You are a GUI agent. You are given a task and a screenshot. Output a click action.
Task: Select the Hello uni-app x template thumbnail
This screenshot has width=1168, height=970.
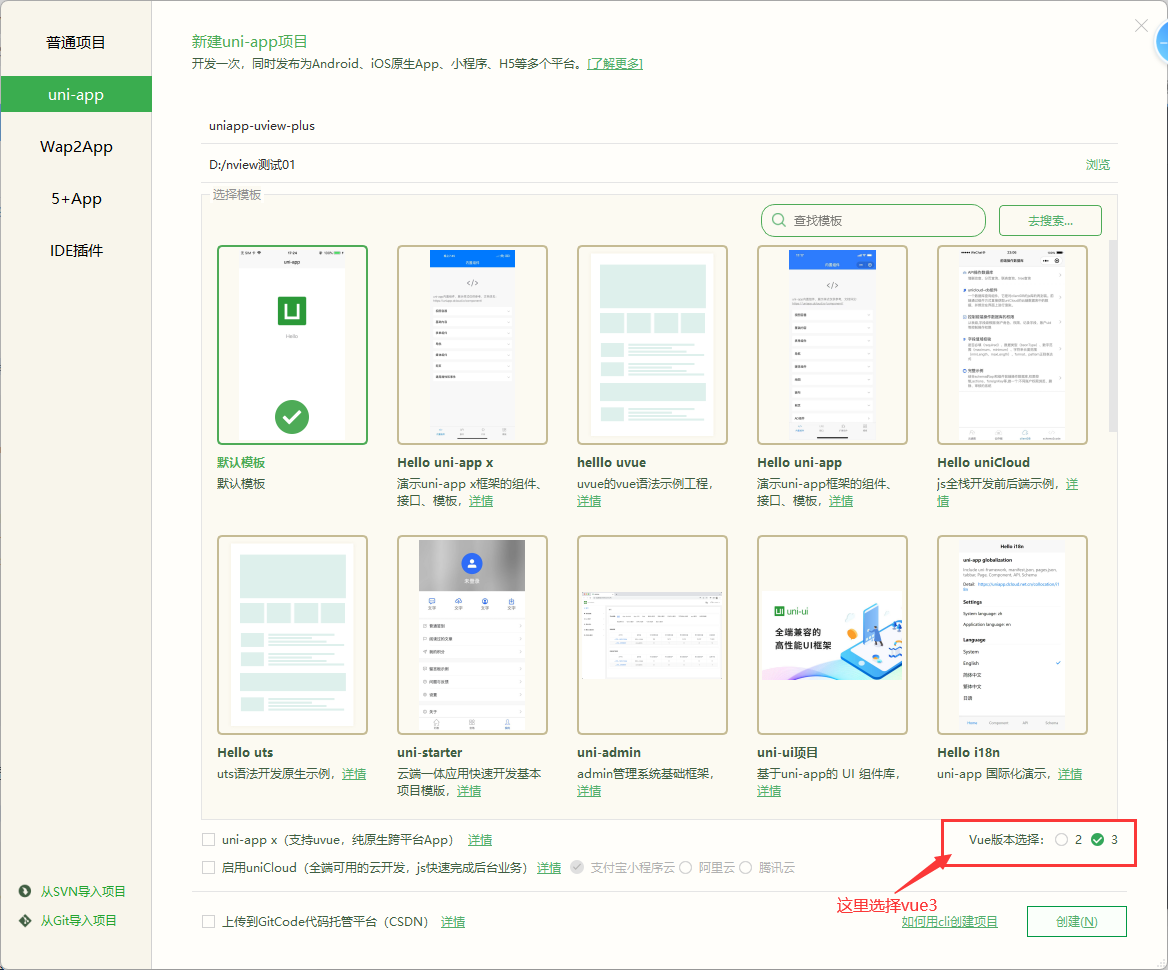coord(472,345)
